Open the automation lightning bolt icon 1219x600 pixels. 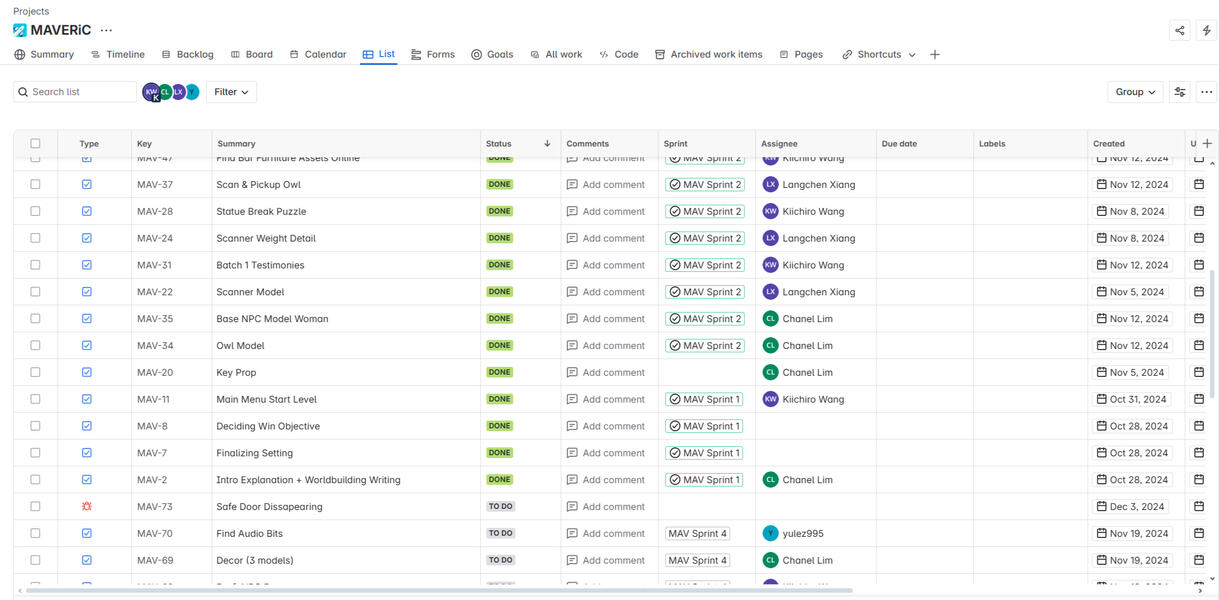pos(1206,30)
